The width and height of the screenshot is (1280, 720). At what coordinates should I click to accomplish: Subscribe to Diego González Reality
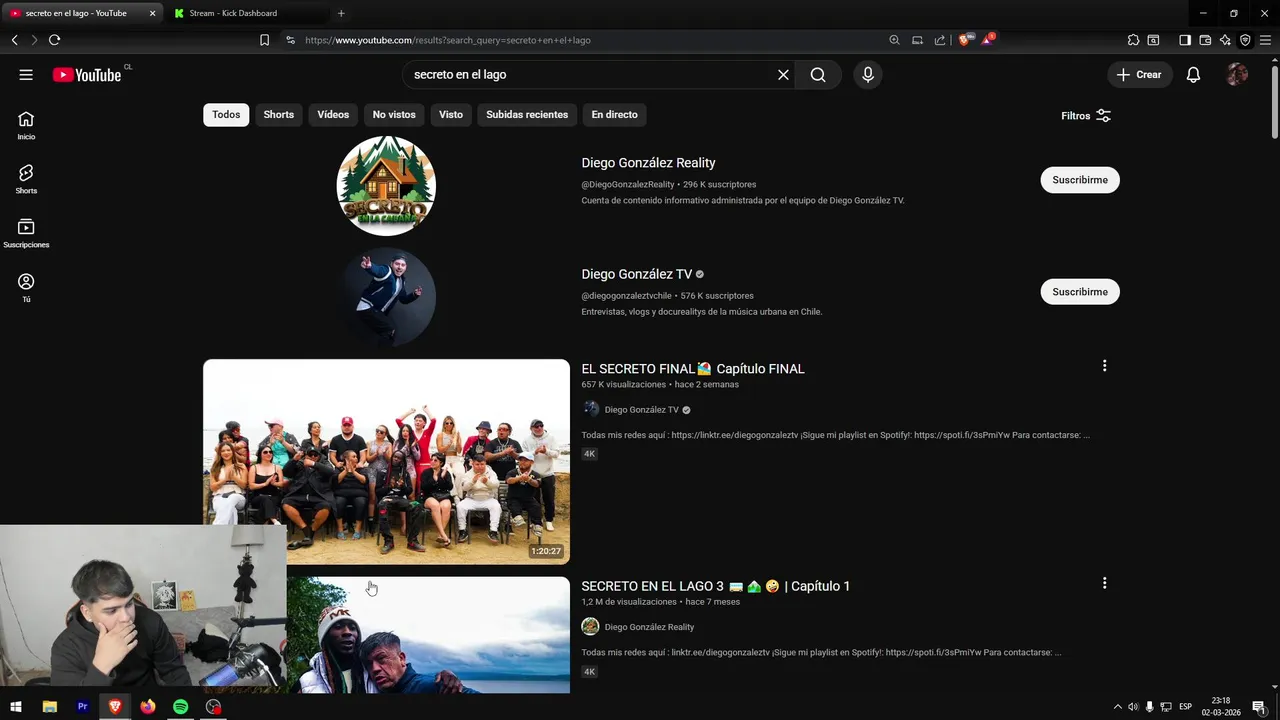point(1080,180)
